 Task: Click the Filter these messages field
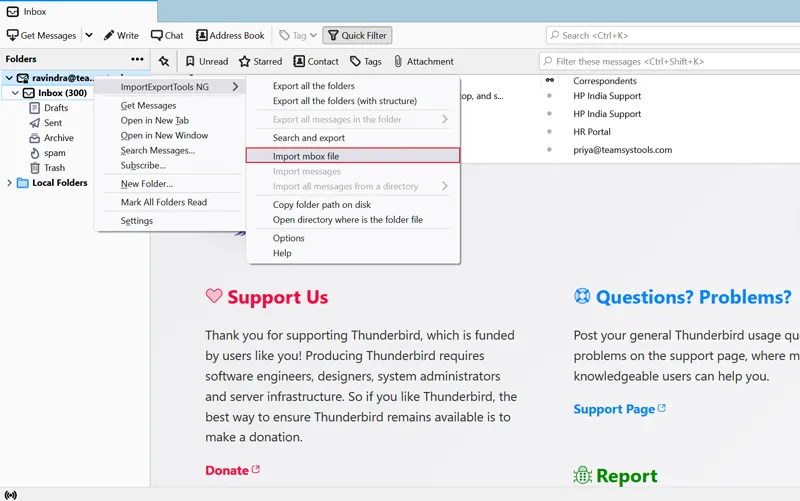click(669, 61)
